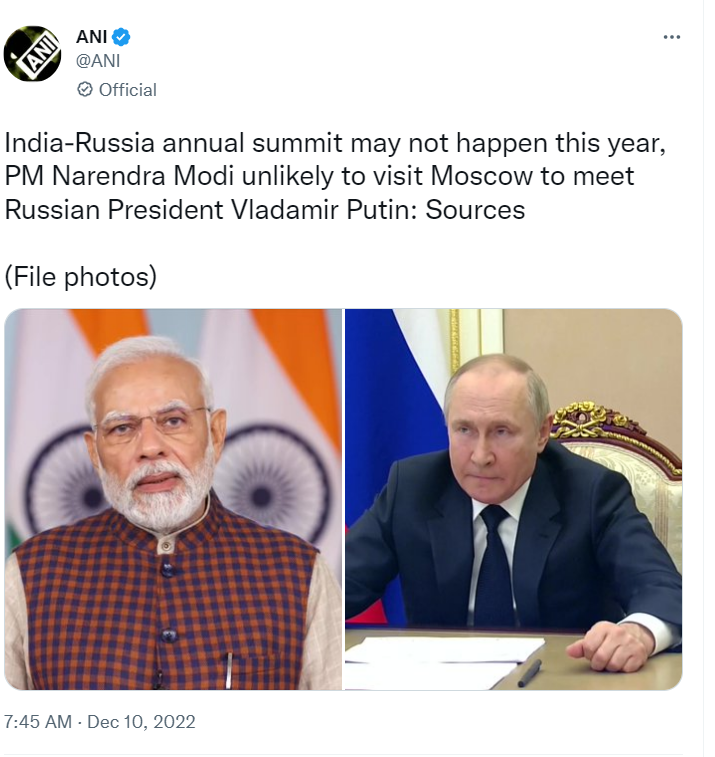Click the Dec 10, 2022 date

(x=141, y=721)
